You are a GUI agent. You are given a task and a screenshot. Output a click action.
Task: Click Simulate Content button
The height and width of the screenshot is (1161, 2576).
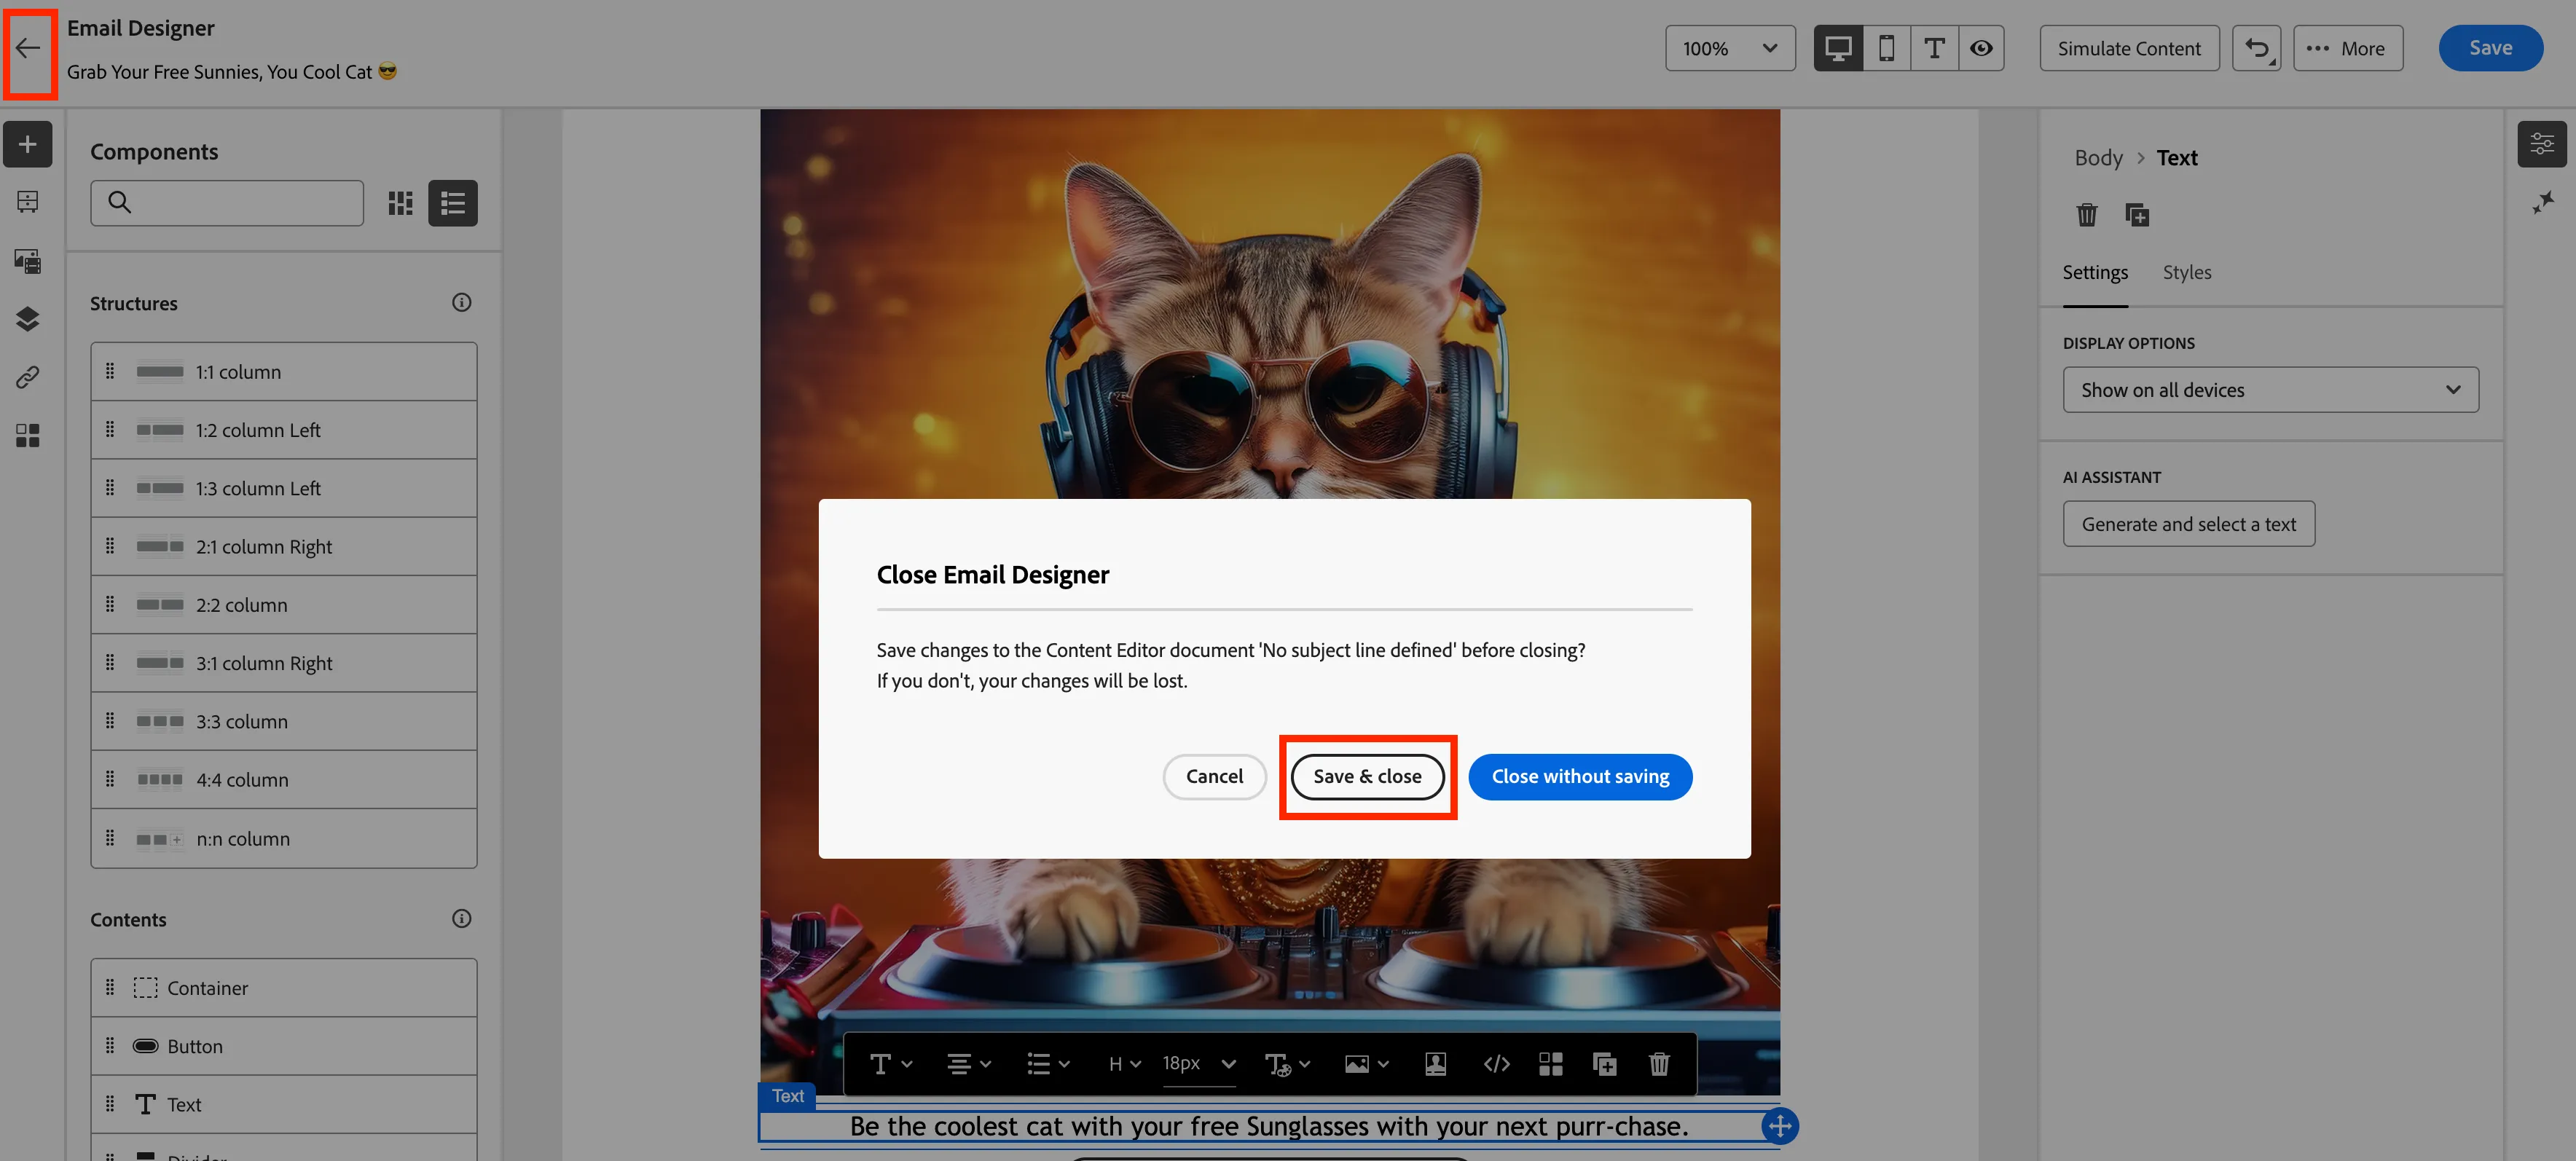(2129, 48)
